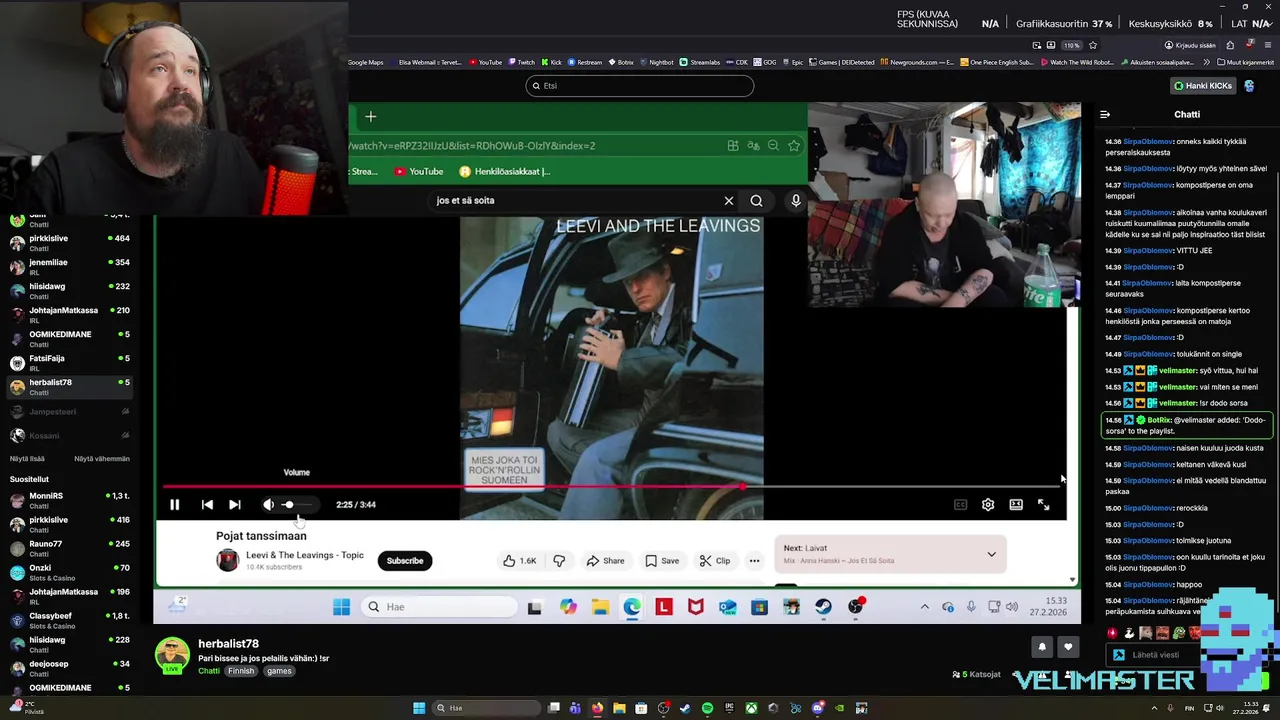Open the profile avatar next to Hanki KICKs
This screenshot has height=720, width=1280.
(x=1249, y=86)
